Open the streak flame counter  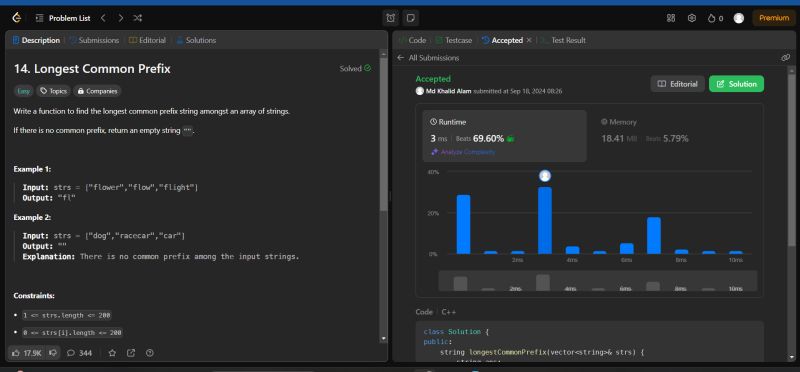pos(715,18)
